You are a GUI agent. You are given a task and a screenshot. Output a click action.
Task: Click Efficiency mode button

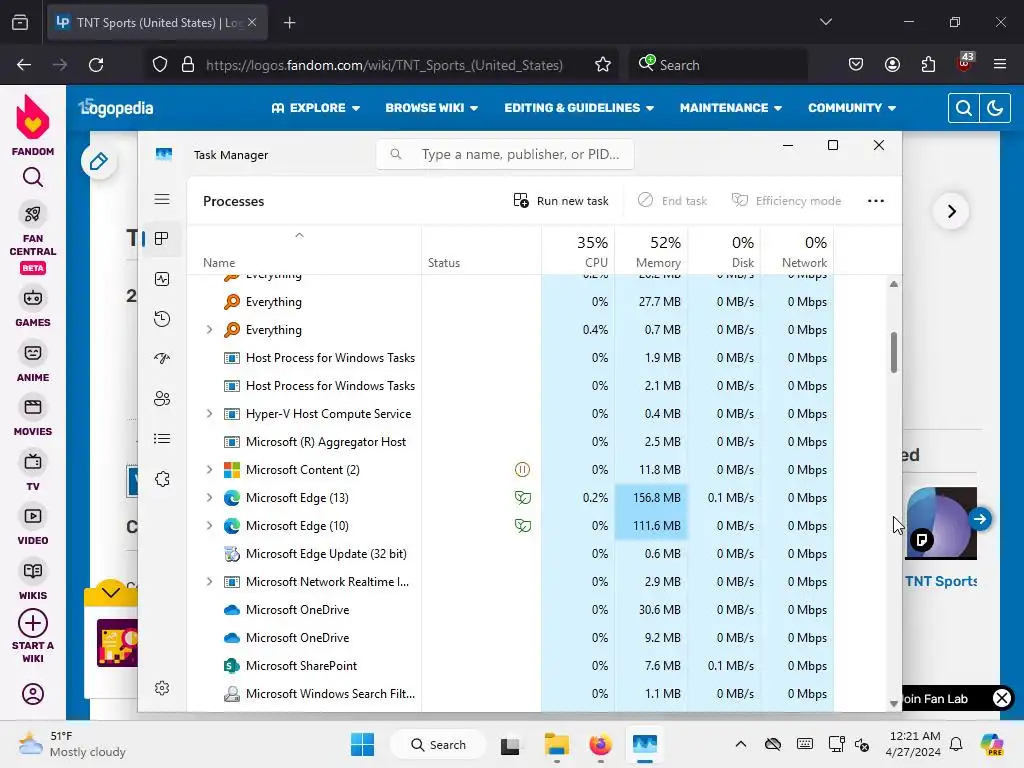[786, 200]
